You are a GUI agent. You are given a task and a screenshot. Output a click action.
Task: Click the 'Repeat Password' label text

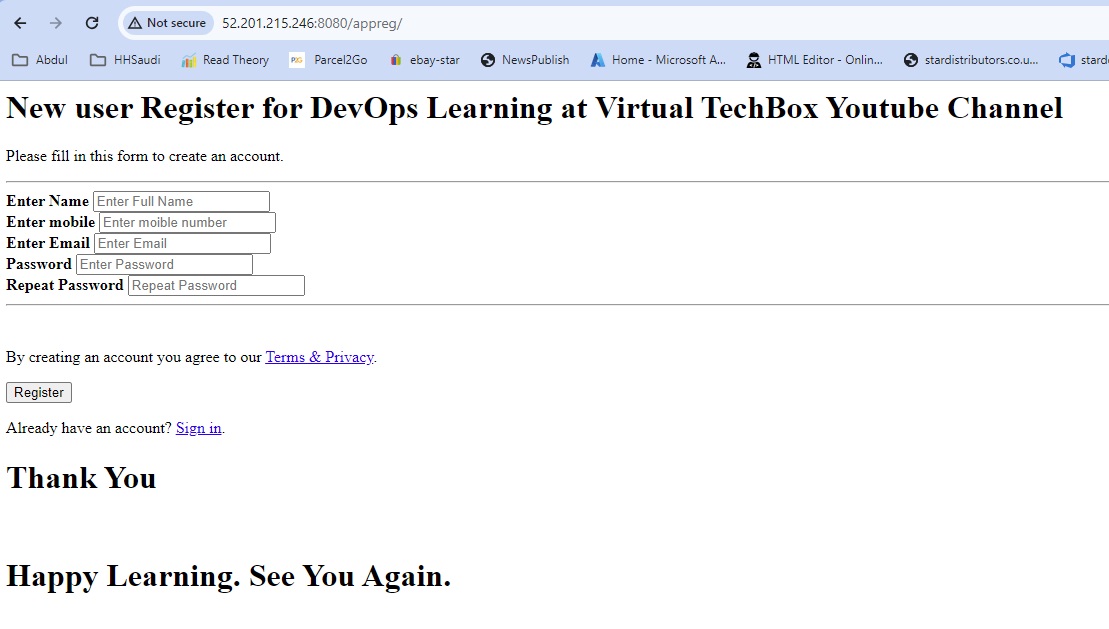65,285
